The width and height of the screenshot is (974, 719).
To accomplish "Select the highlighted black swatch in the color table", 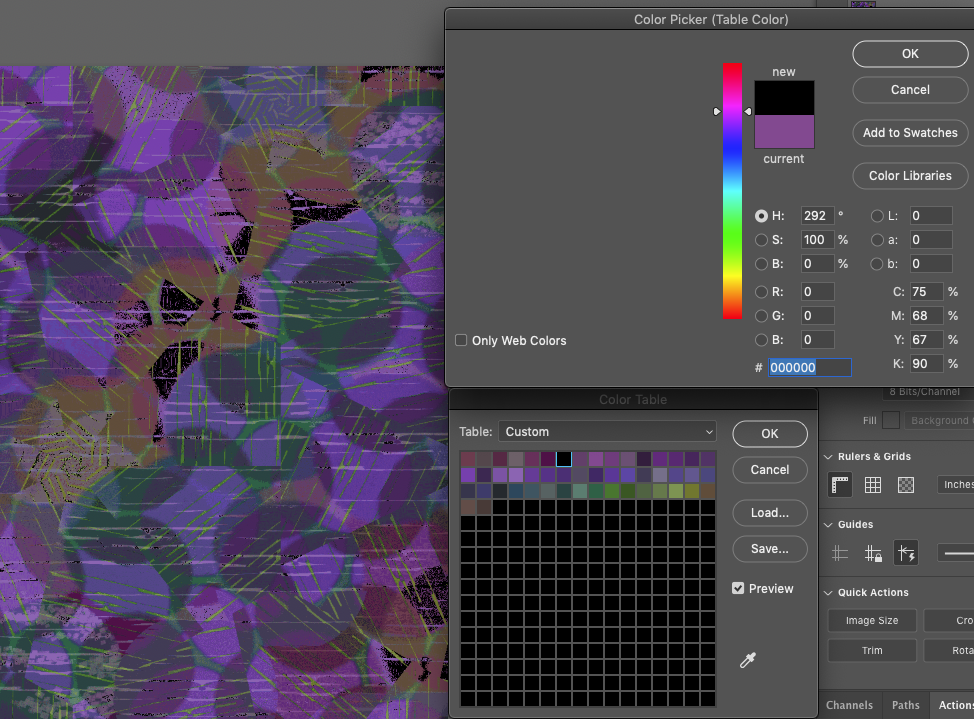I will pos(564,458).
